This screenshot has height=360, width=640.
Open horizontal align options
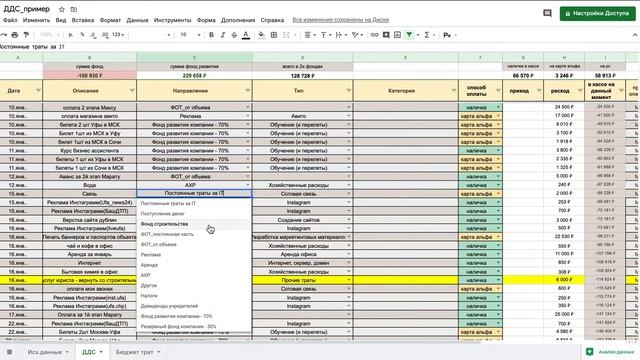[310, 35]
